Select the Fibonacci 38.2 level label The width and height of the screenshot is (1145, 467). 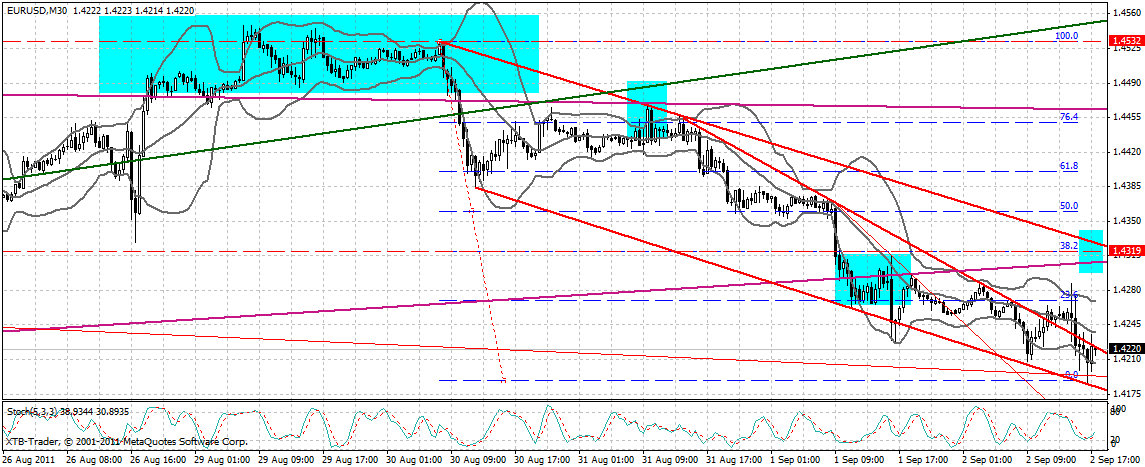tap(1069, 246)
